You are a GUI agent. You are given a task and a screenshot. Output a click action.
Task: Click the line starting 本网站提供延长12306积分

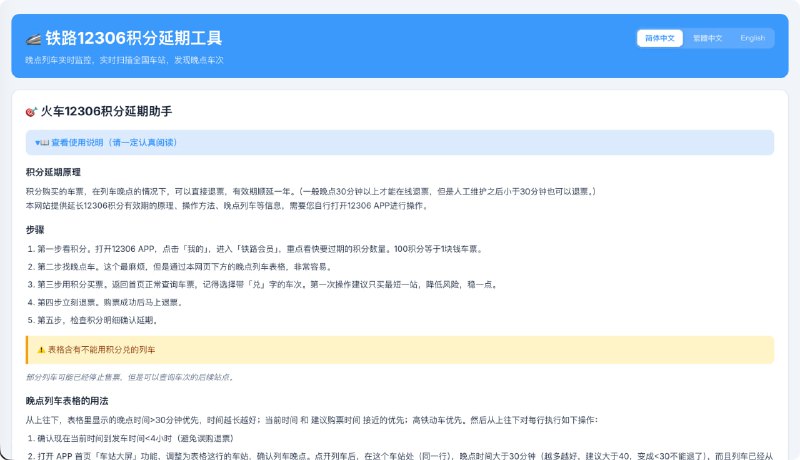(228, 206)
